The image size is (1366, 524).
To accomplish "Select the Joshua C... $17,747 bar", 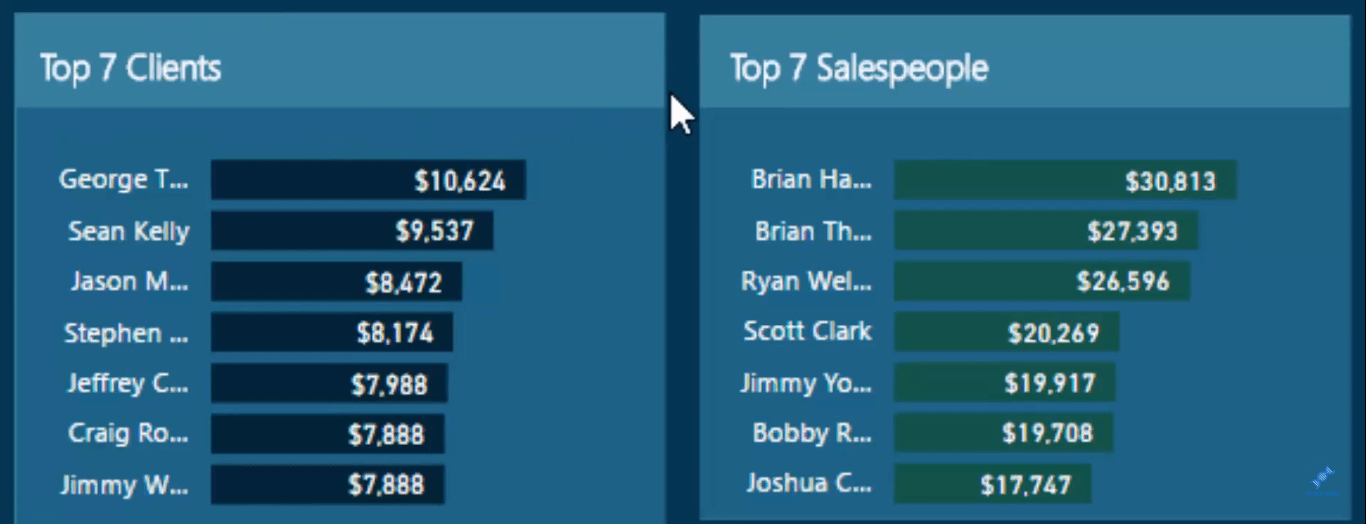I will coord(992,484).
